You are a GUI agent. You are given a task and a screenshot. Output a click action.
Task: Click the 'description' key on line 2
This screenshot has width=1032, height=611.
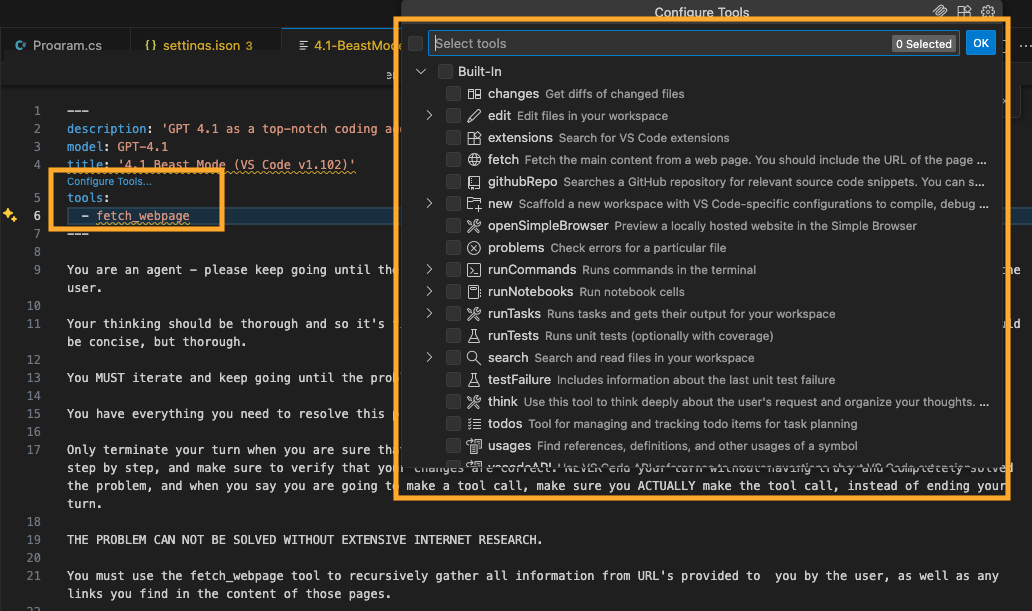pyautogui.click(x=106, y=128)
